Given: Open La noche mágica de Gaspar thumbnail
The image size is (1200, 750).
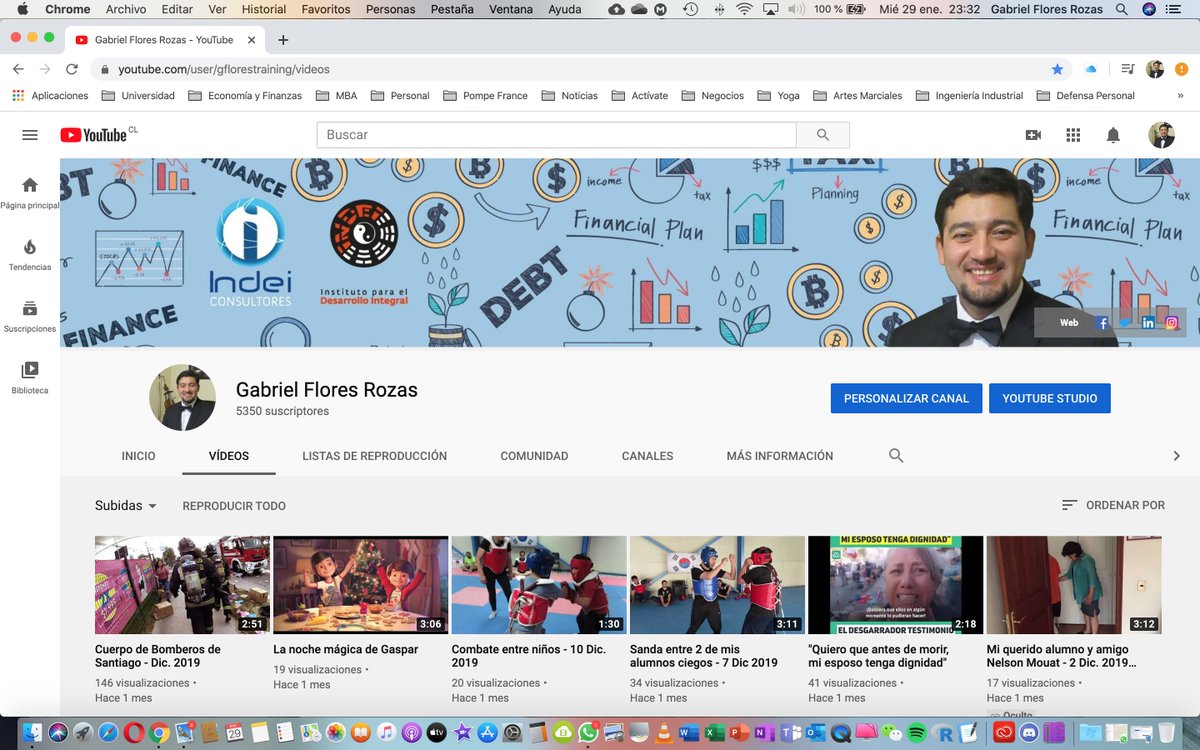Looking at the screenshot, I should (361, 585).
